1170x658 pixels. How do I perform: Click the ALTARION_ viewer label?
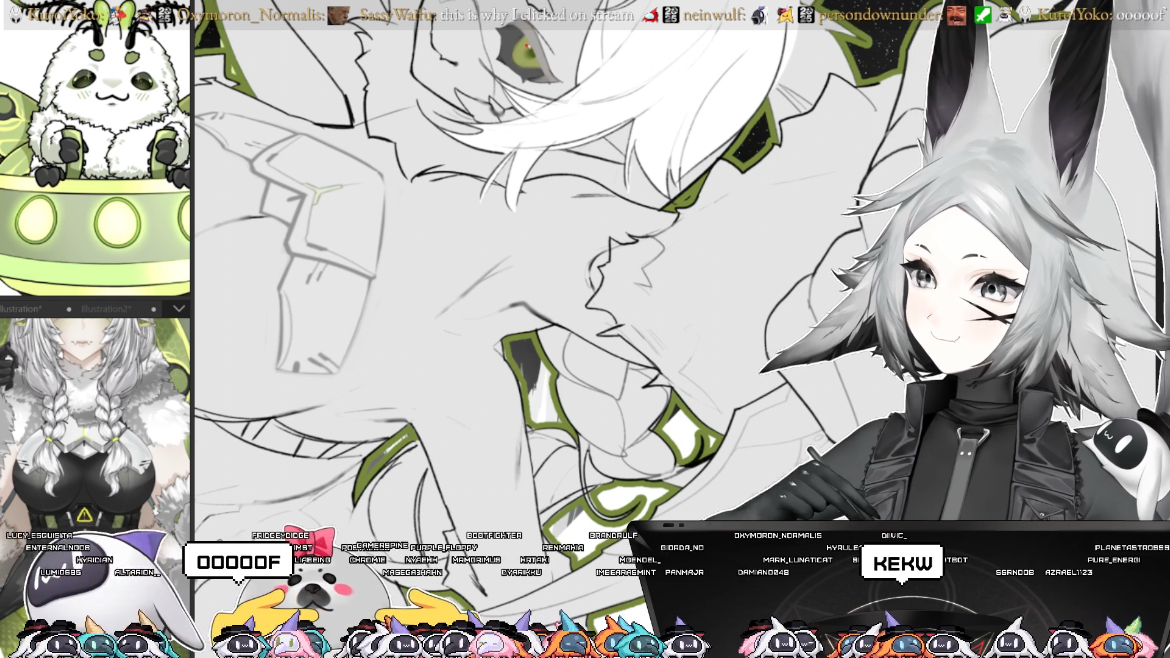(x=137, y=572)
